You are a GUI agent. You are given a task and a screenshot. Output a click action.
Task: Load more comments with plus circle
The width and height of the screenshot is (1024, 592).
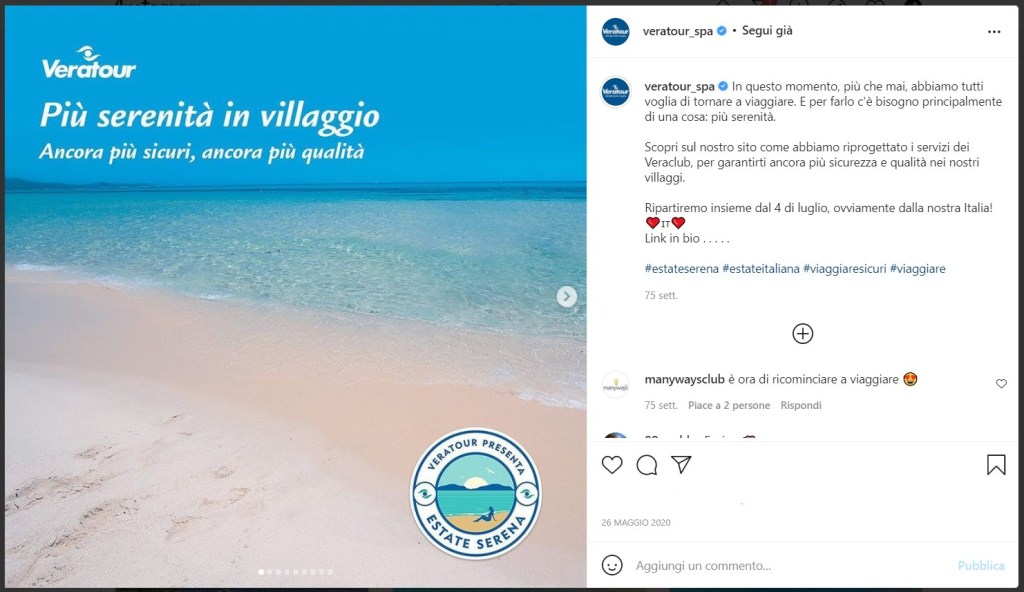coord(803,334)
